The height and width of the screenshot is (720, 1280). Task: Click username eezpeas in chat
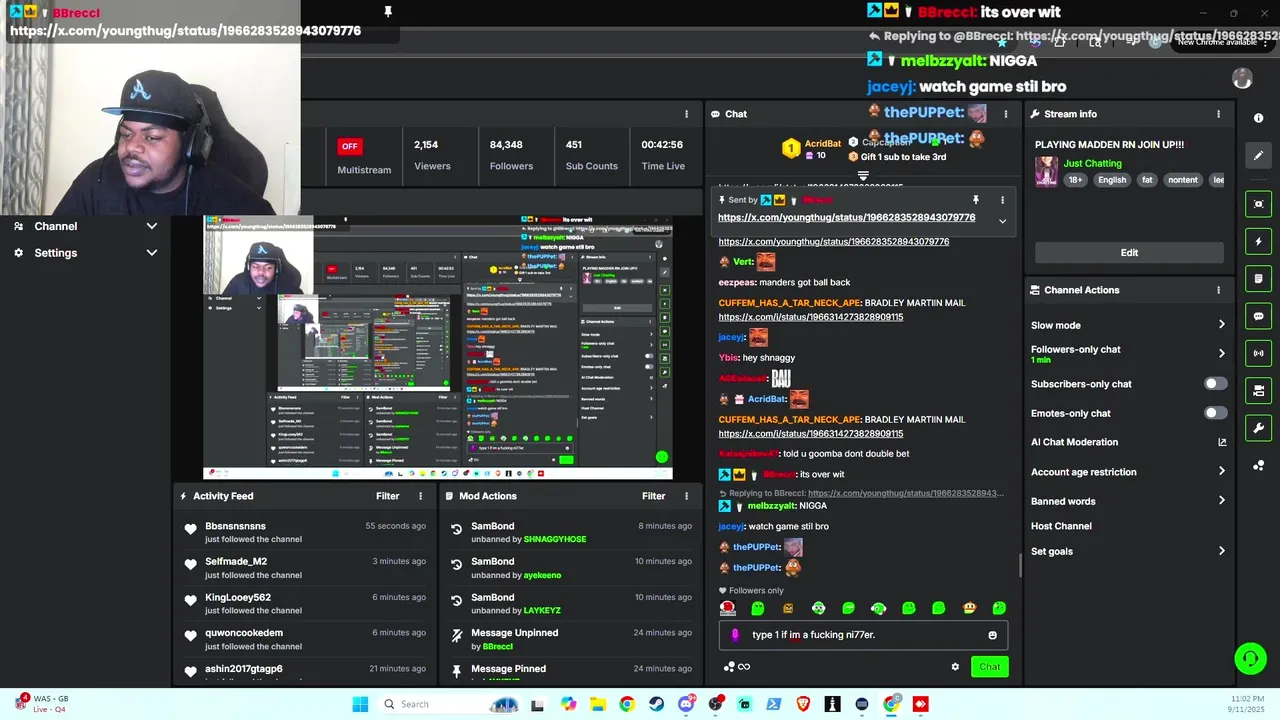[737, 283]
